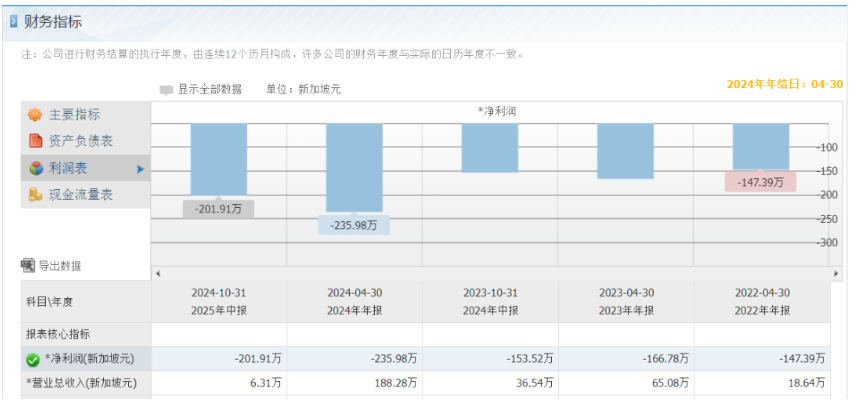
Task: Click the 2023-10-31 net profit bar
Action: click(490, 148)
